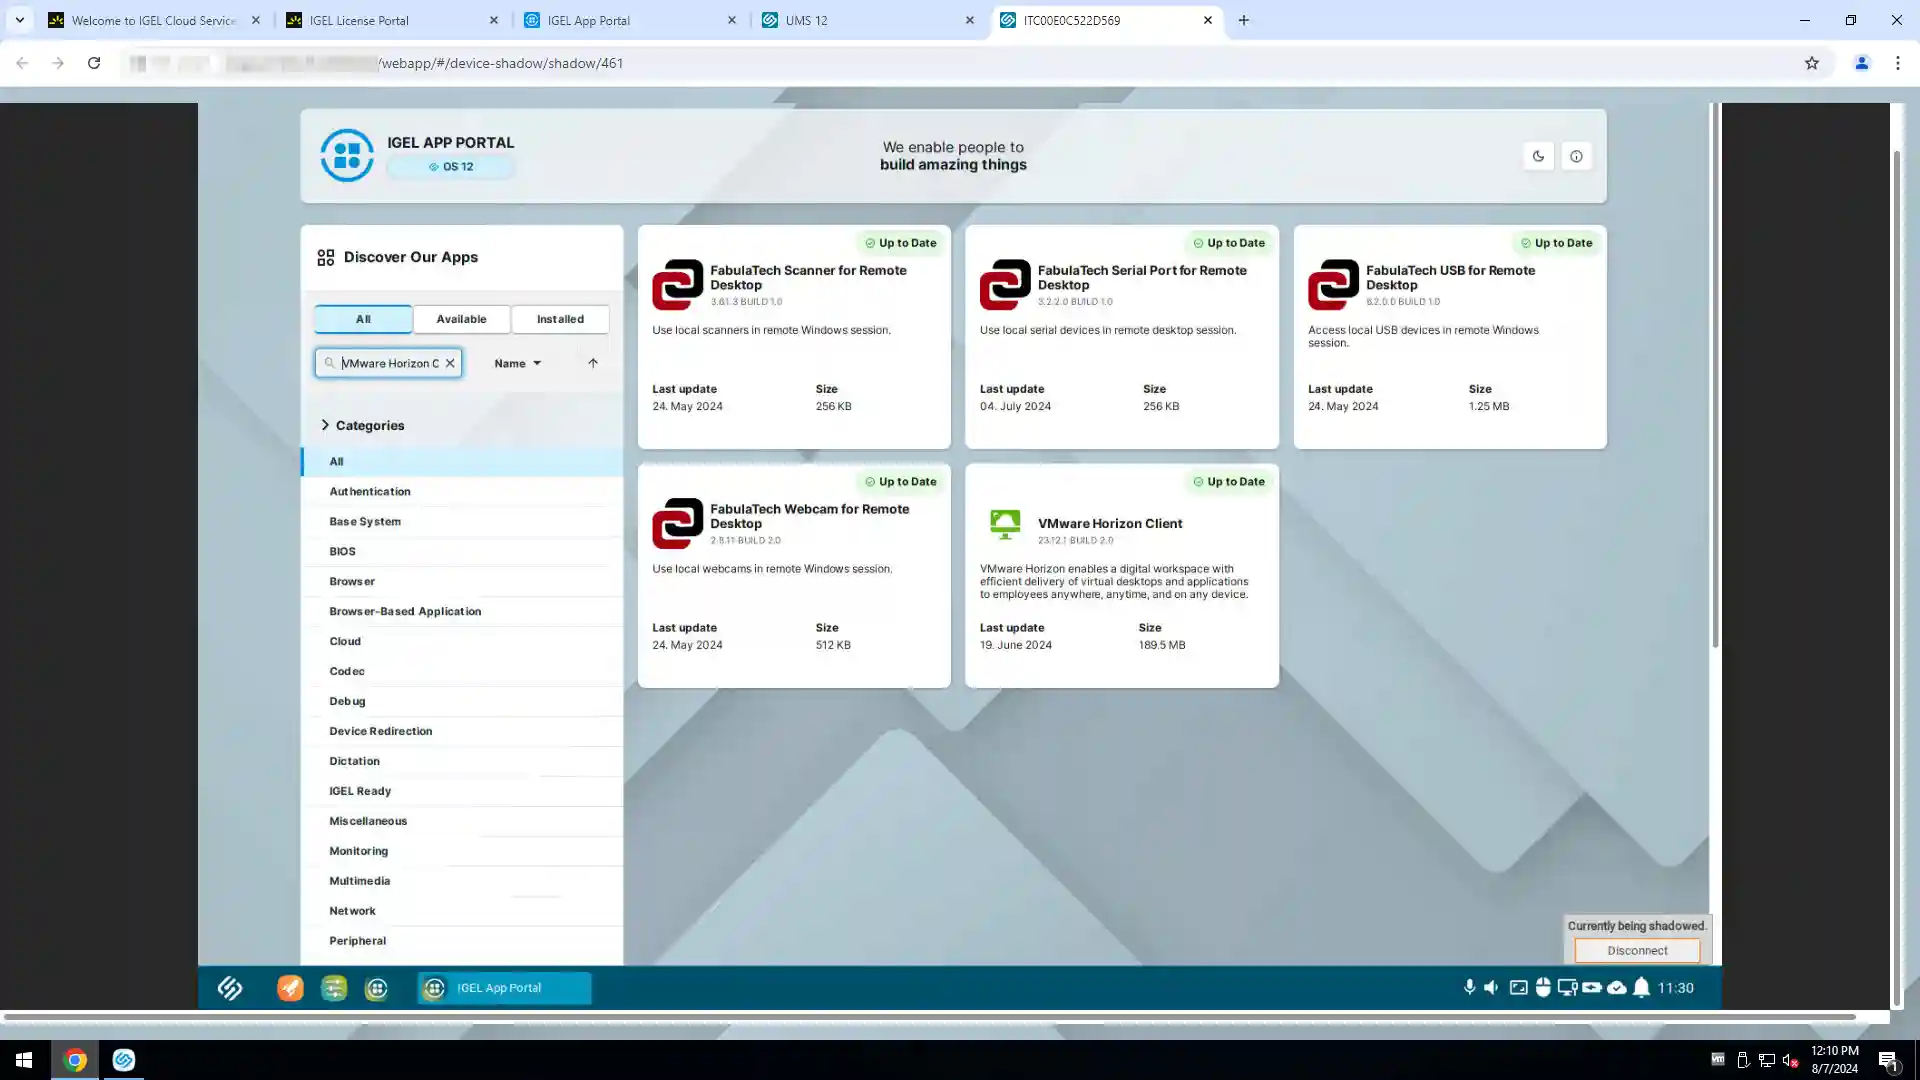Open the VMware Horizon Client app card

coord(1110,524)
